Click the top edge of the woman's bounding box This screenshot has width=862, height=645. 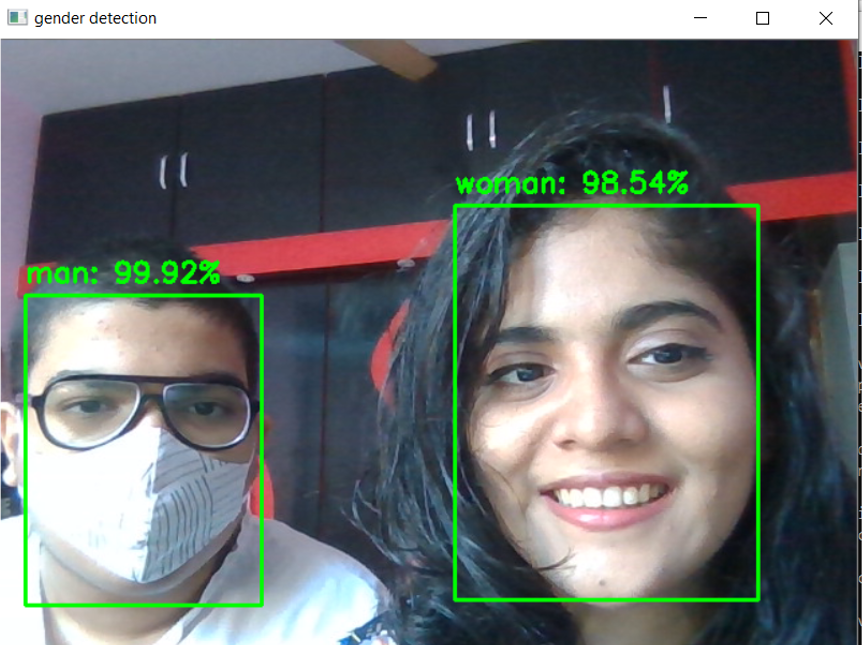[x=606, y=203]
